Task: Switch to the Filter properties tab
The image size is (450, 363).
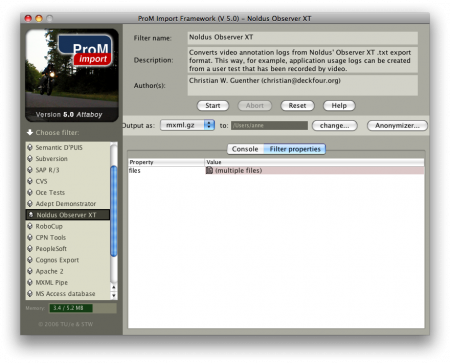Action: coord(295,149)
